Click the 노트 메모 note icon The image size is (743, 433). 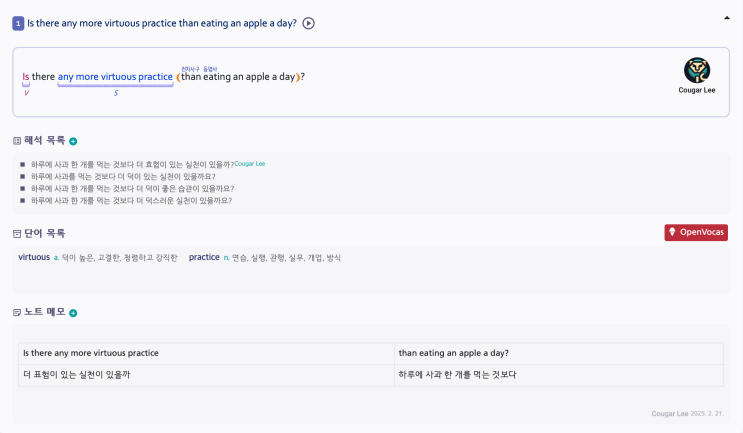17,313
